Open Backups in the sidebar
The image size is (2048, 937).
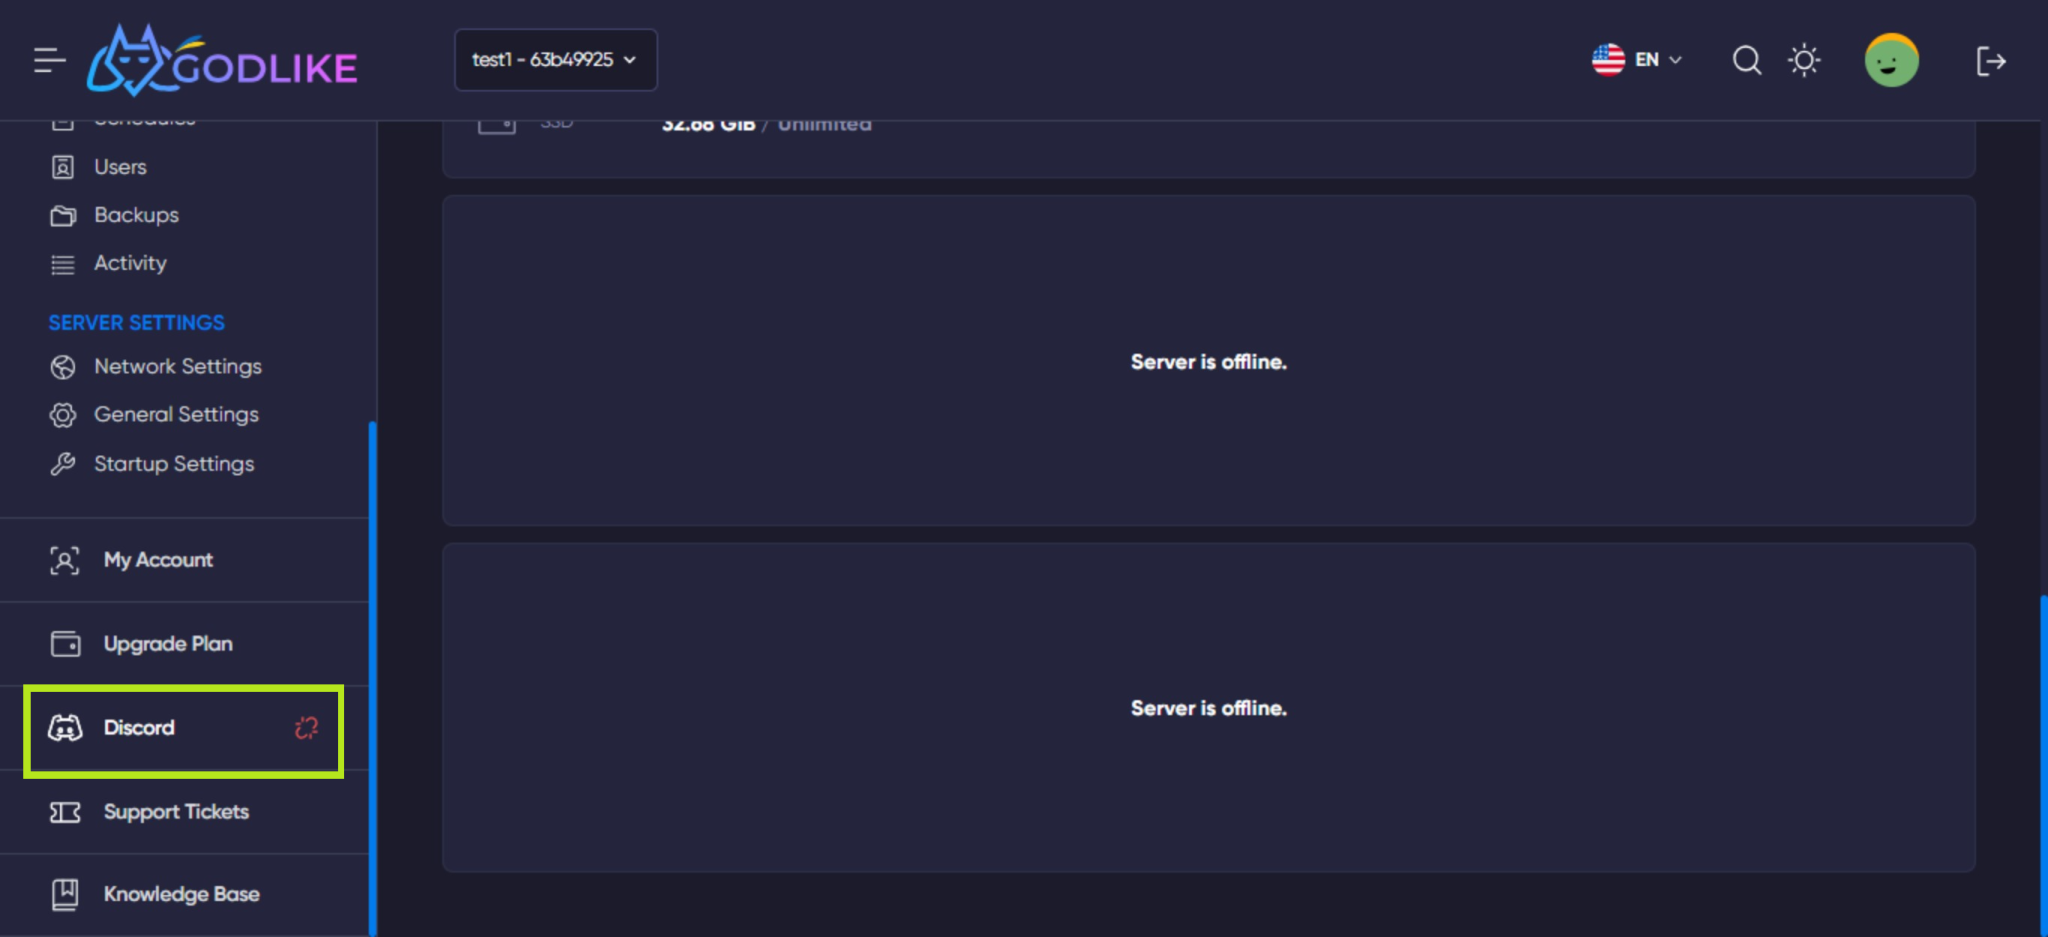tap(136, 215)
